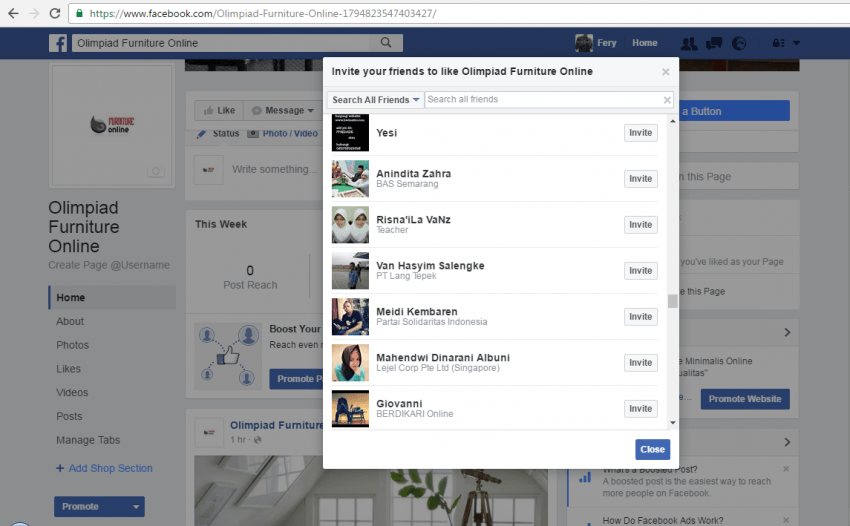This screenshot has height=526, width=850.
Task: Click the green padlock security icon
Action: tap(79, 13)
